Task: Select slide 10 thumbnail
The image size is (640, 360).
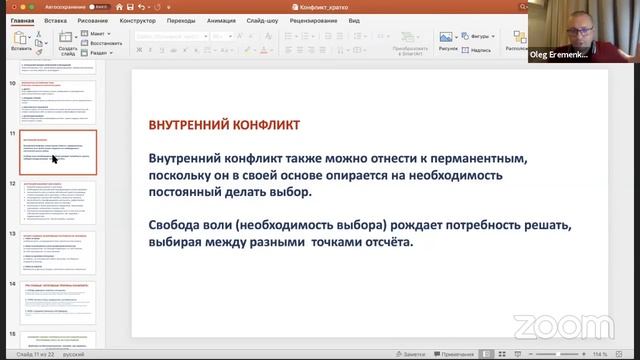Action: tap(58, 102)
